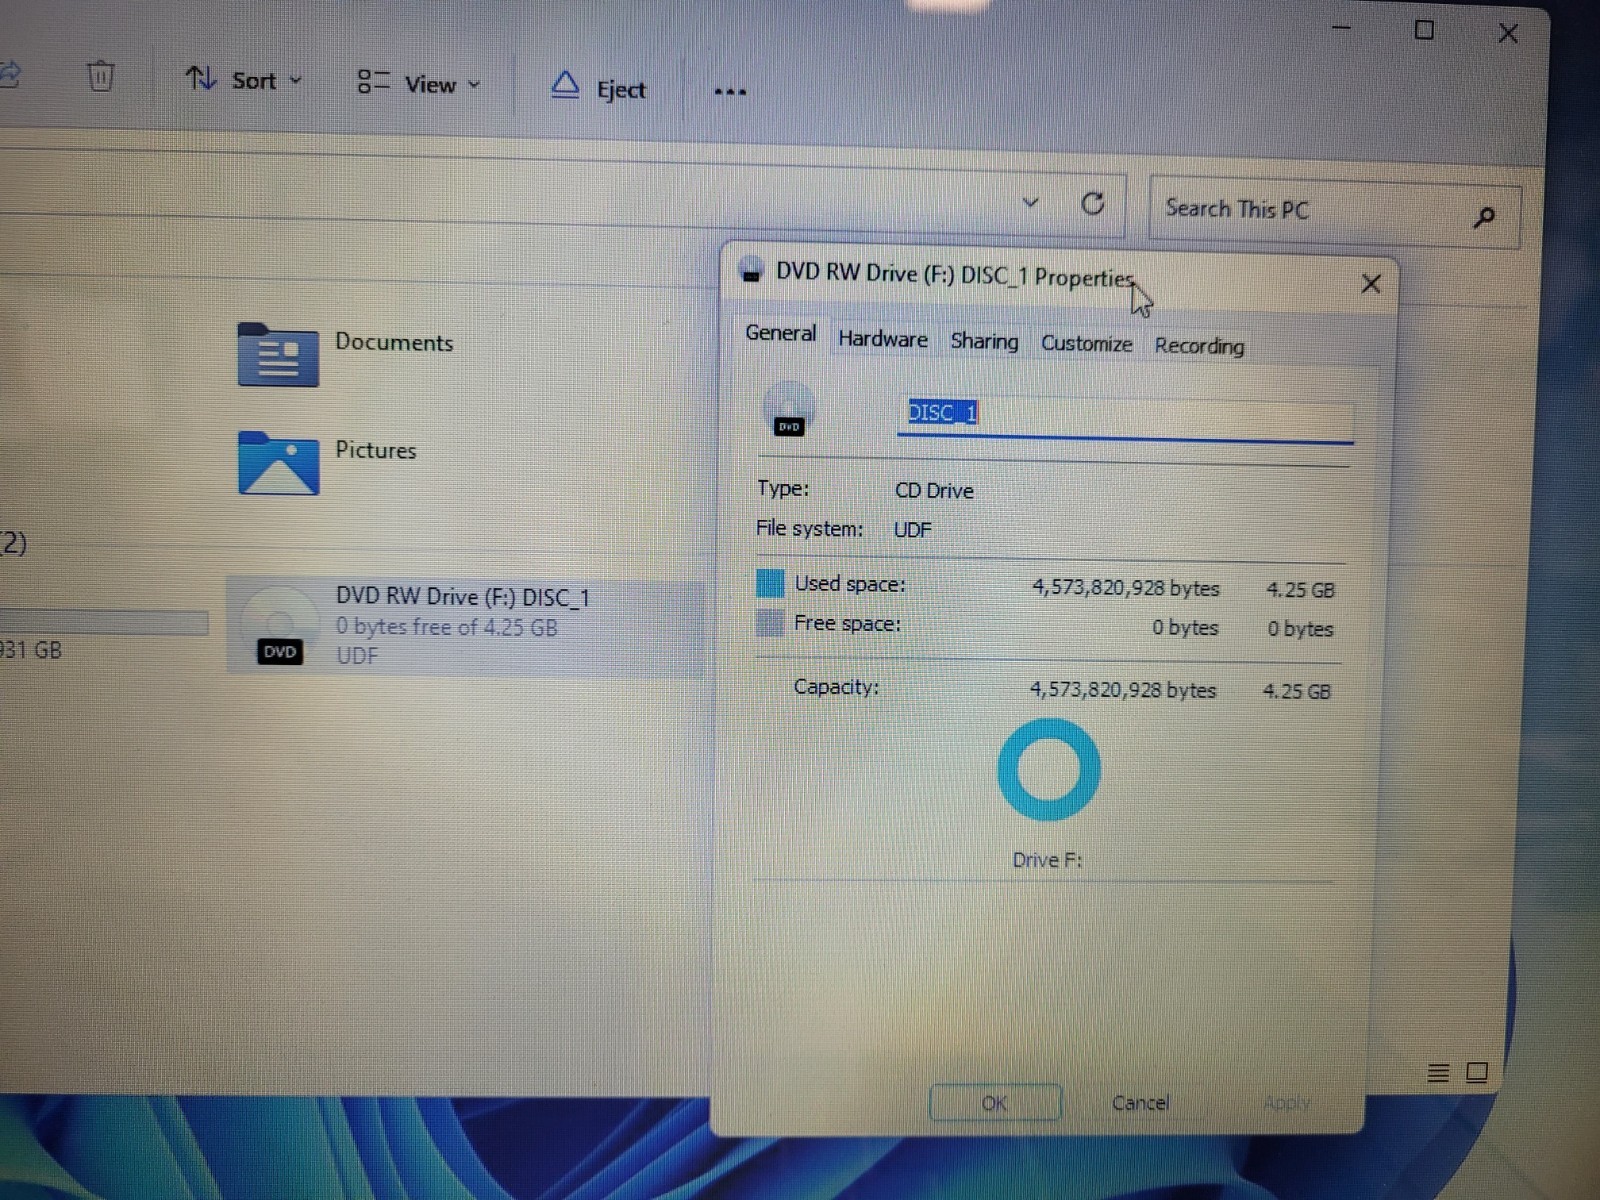1600x1200 pixels.
Task: Click Cancel in the Properties dialog
Action: tap(1140, 1103)
